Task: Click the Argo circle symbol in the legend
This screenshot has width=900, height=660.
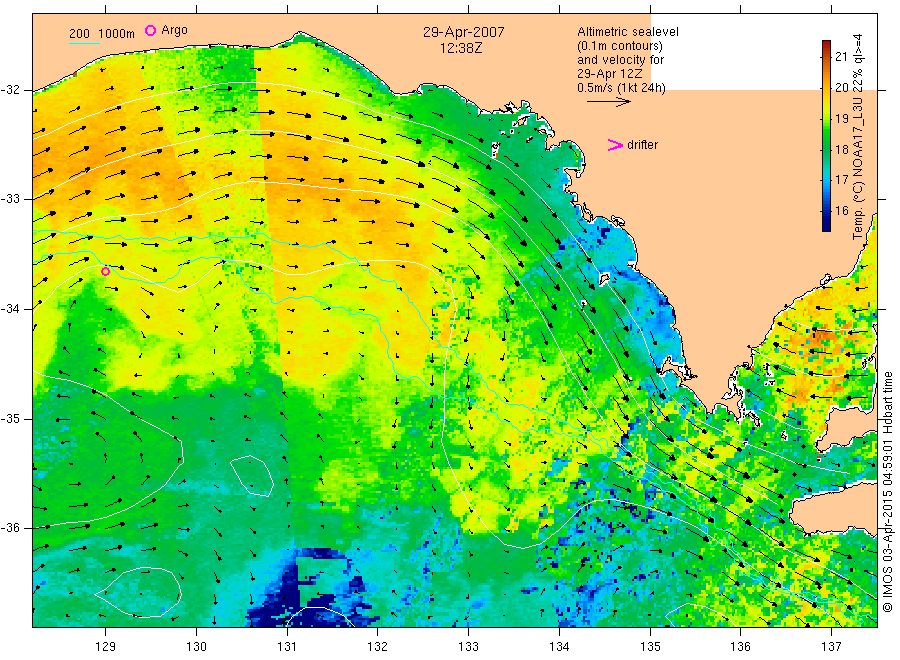Action: pos(150,30)
